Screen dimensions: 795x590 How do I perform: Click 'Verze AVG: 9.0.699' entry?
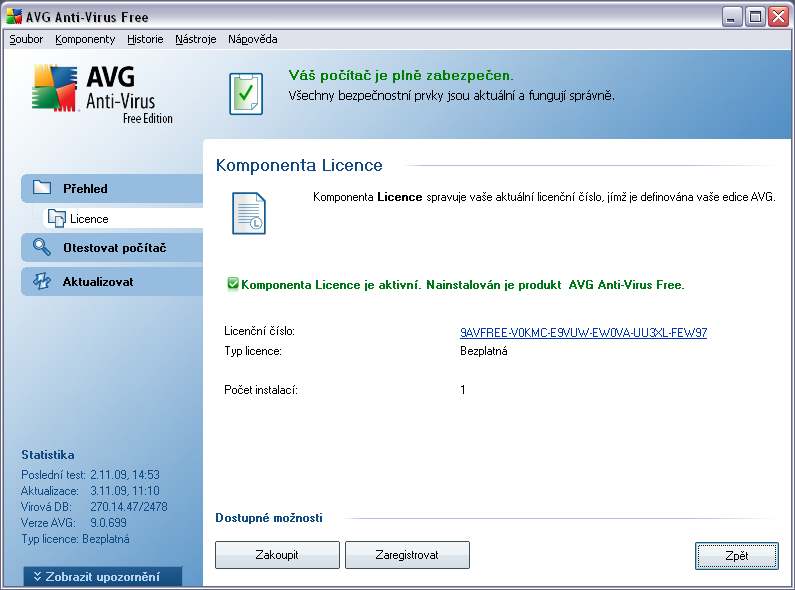point(74,523)
